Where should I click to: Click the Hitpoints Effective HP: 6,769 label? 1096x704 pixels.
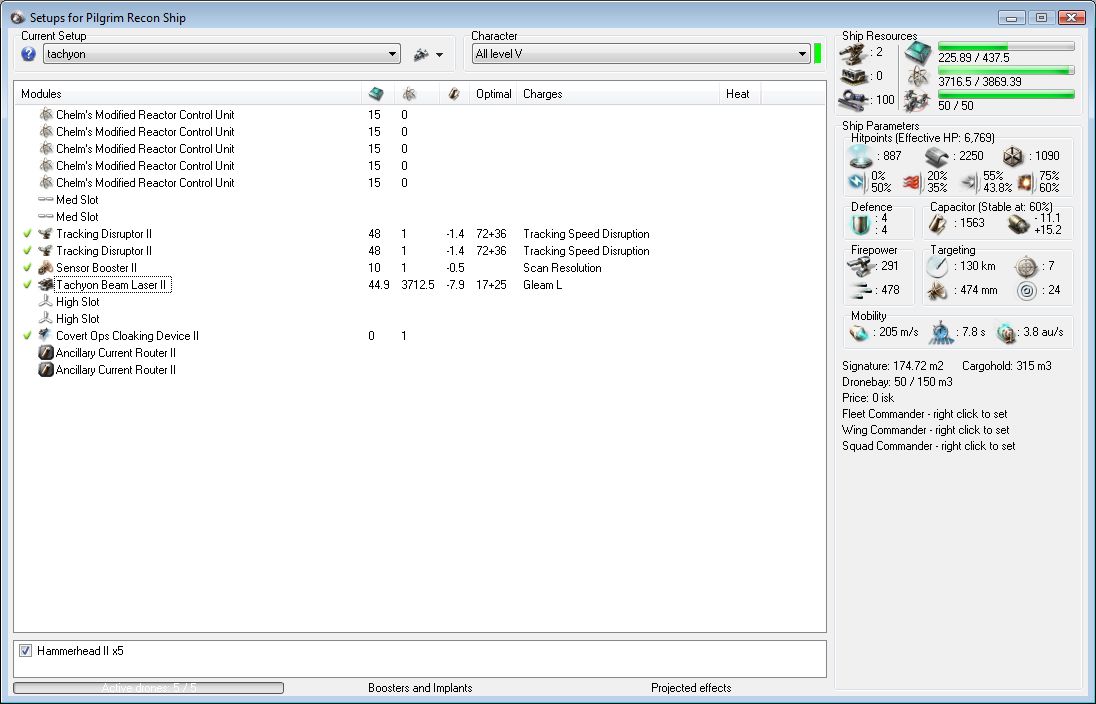(923, 138)
